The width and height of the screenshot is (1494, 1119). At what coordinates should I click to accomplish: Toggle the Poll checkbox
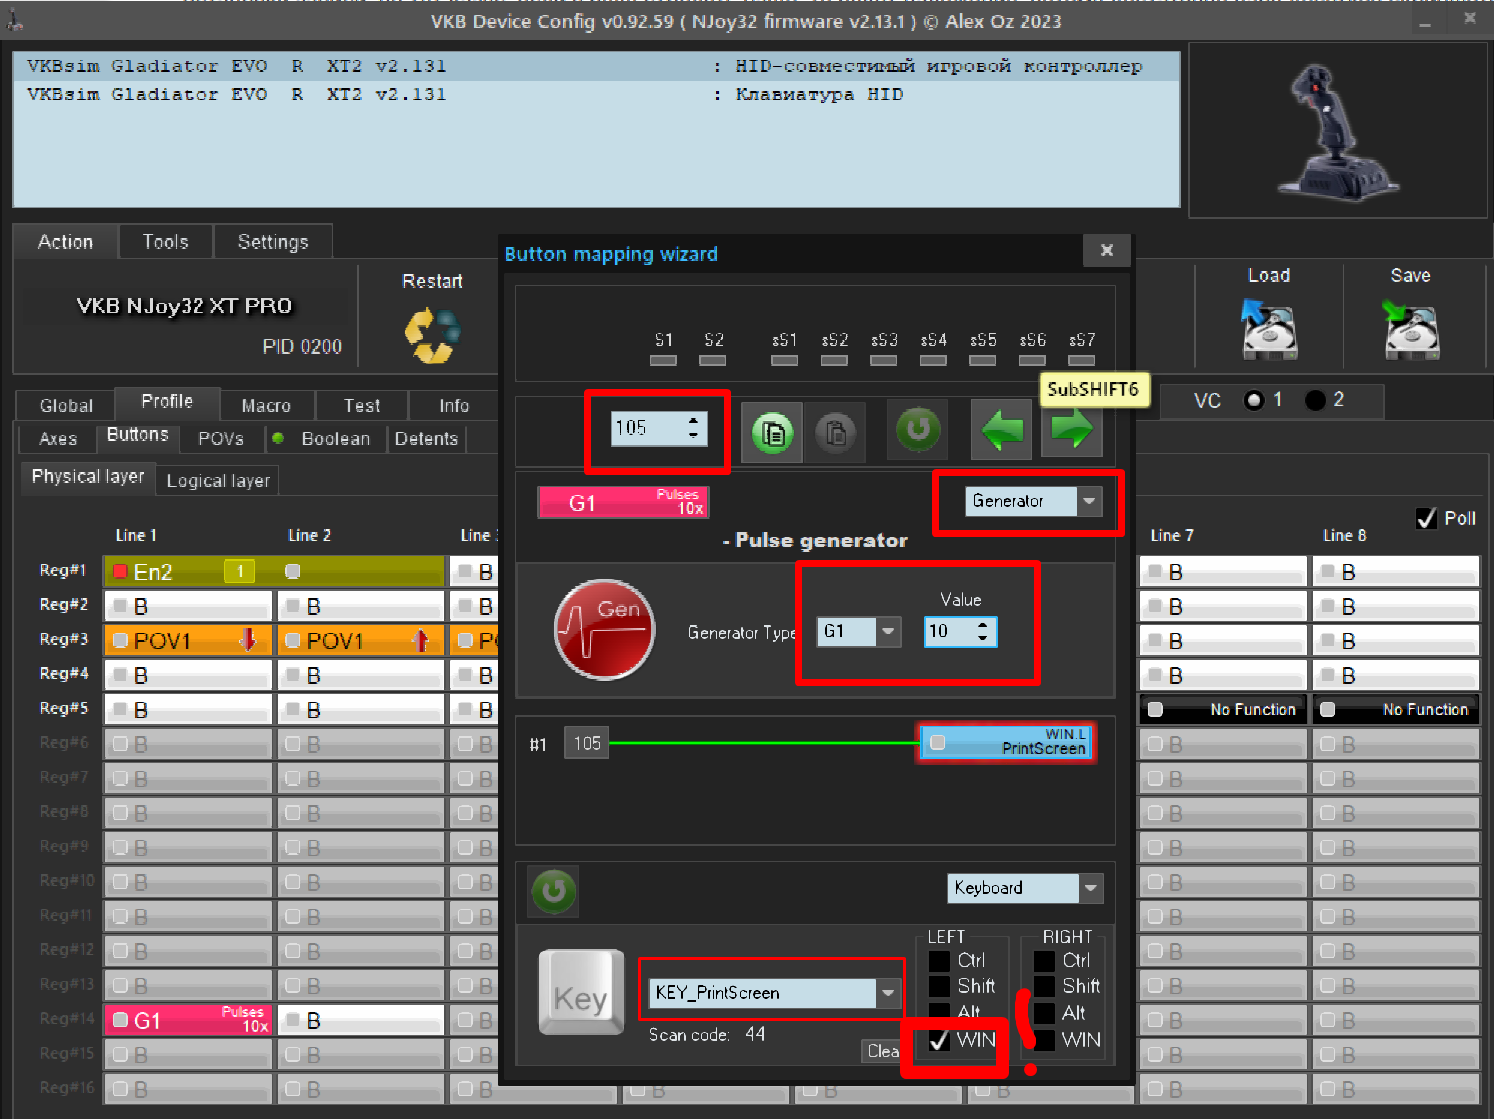pyautogui.click(x=1427, y=518)
